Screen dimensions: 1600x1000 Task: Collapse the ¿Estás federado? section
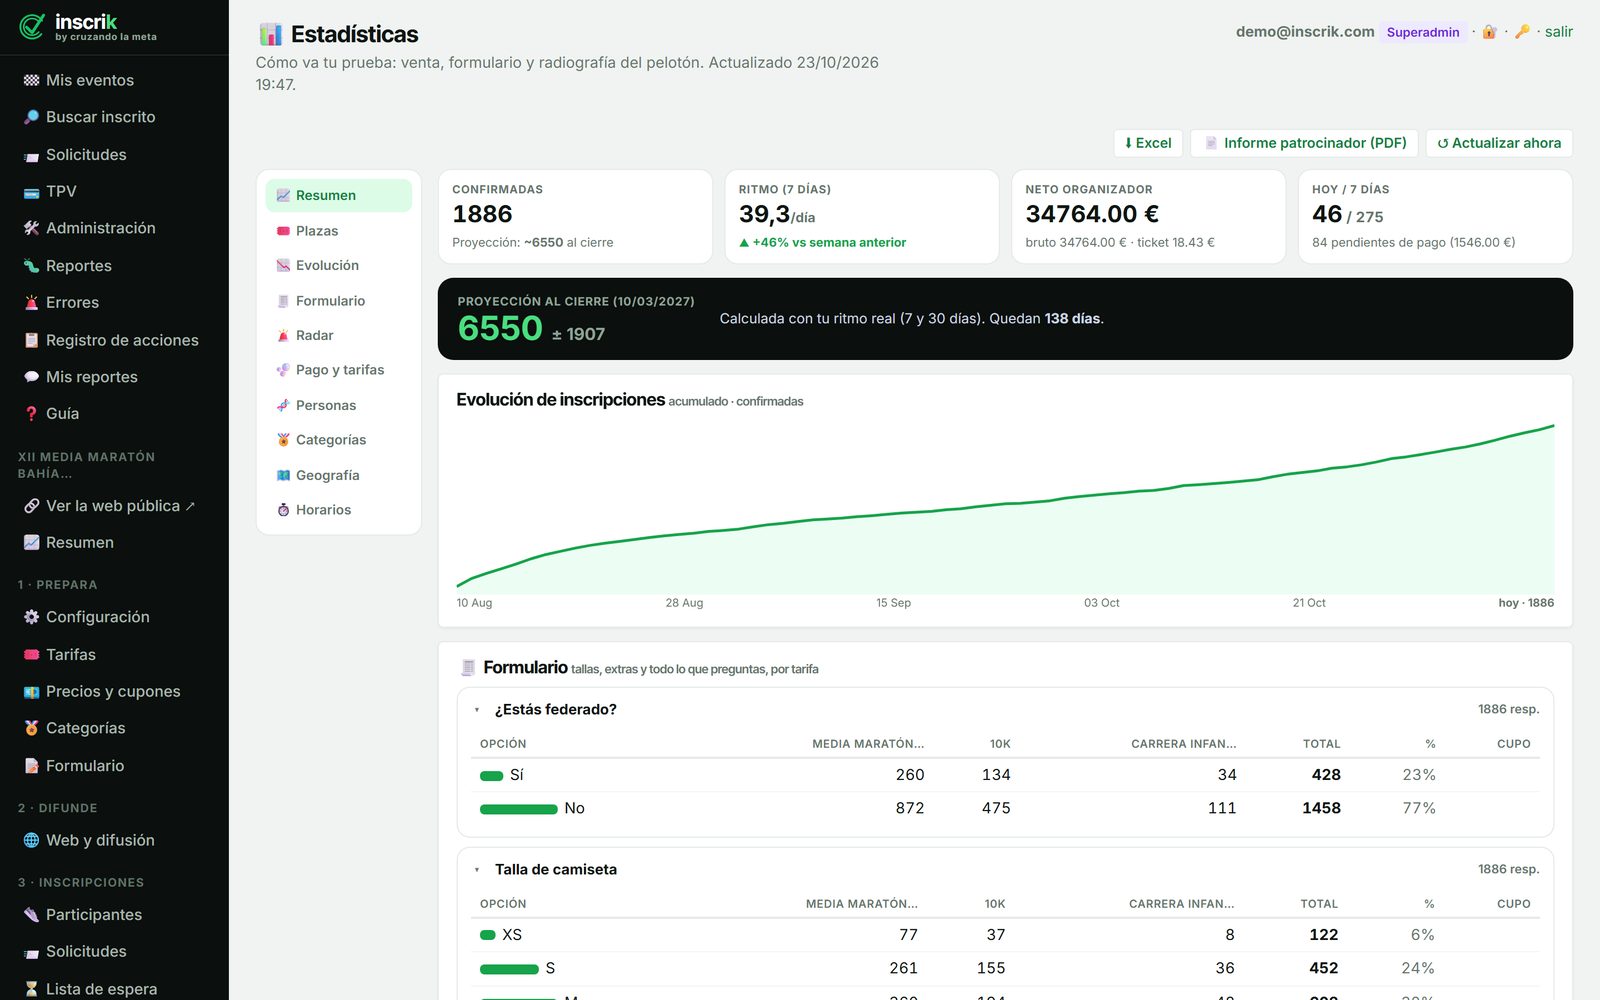pyautogui.click(x=477, y=710)
